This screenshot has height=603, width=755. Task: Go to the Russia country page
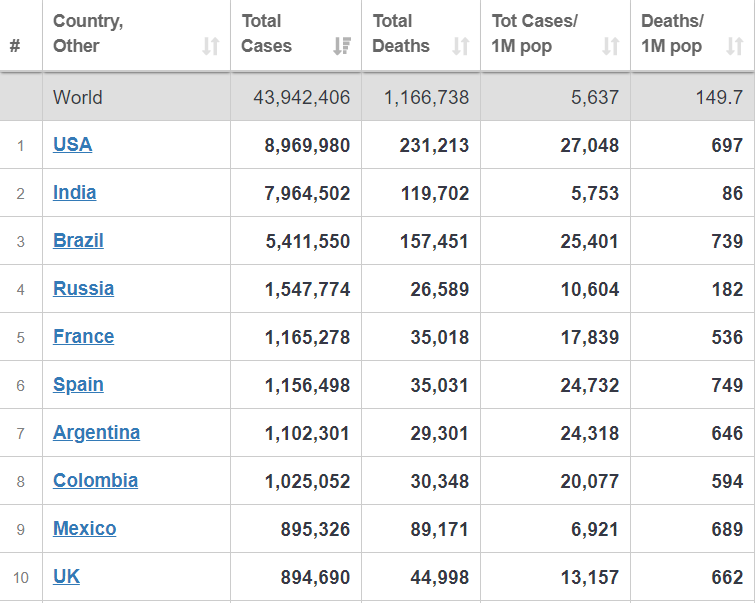pos(83,289)
